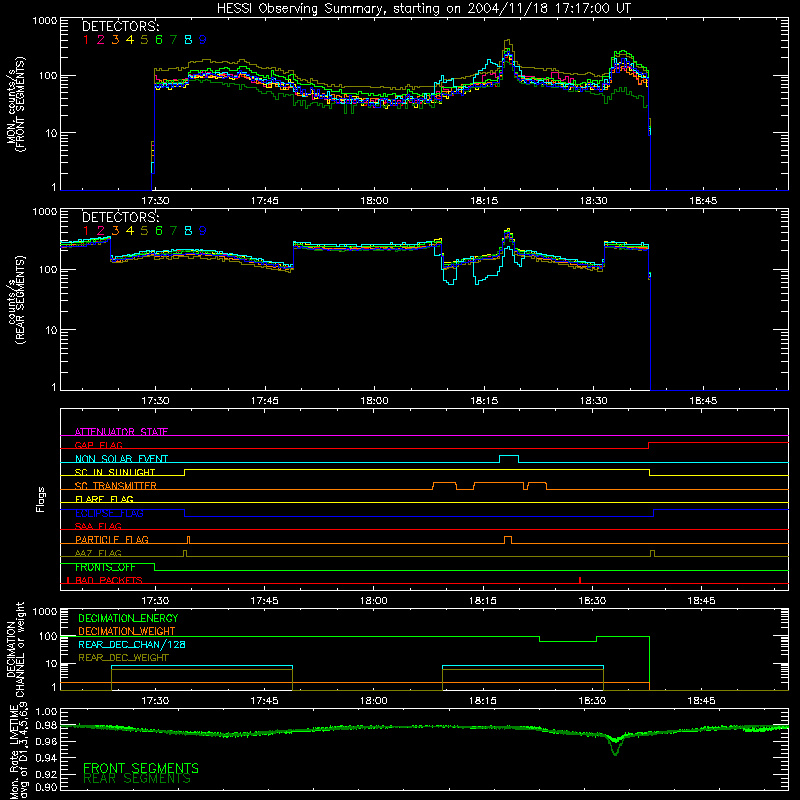Click the livetime dip near 18:33
Image resolution: width=800 pixels, height=800 pixels.
tap(616, 746)
